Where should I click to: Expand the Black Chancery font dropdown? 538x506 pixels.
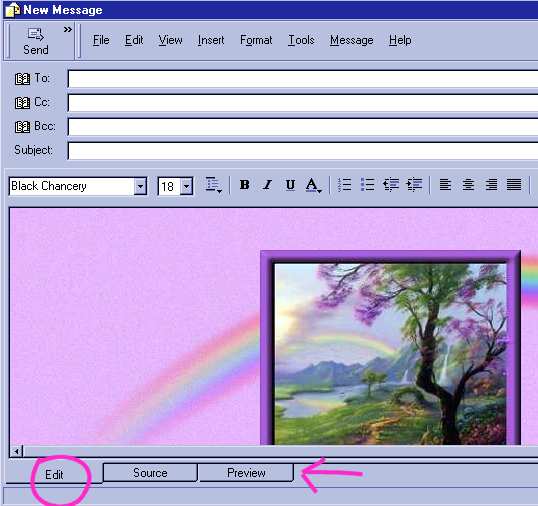[x=140, y=187]
